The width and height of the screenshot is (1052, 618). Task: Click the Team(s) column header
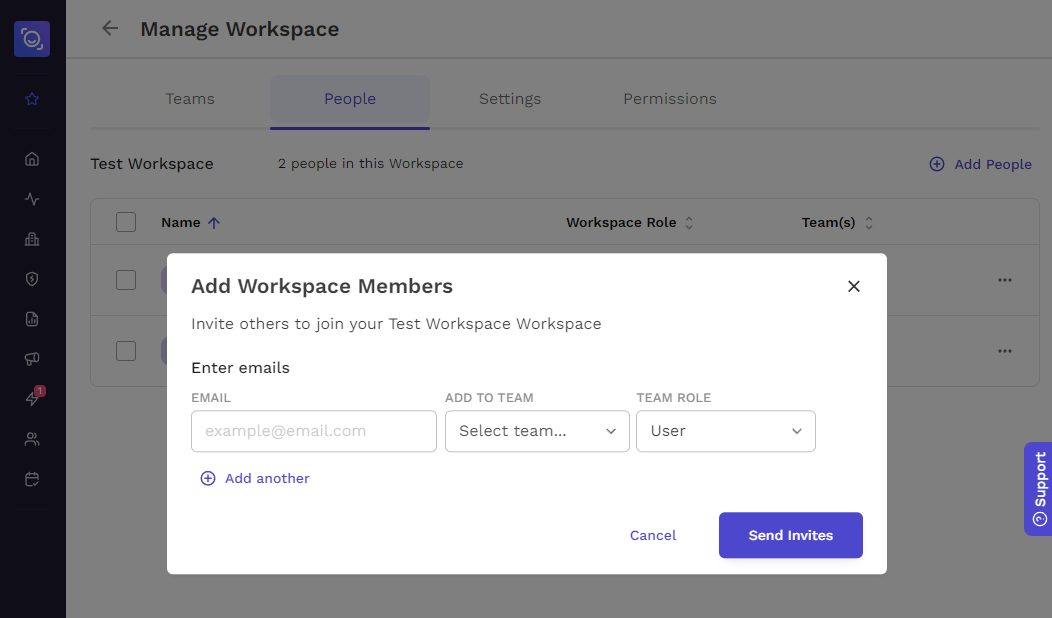point(829,223)
